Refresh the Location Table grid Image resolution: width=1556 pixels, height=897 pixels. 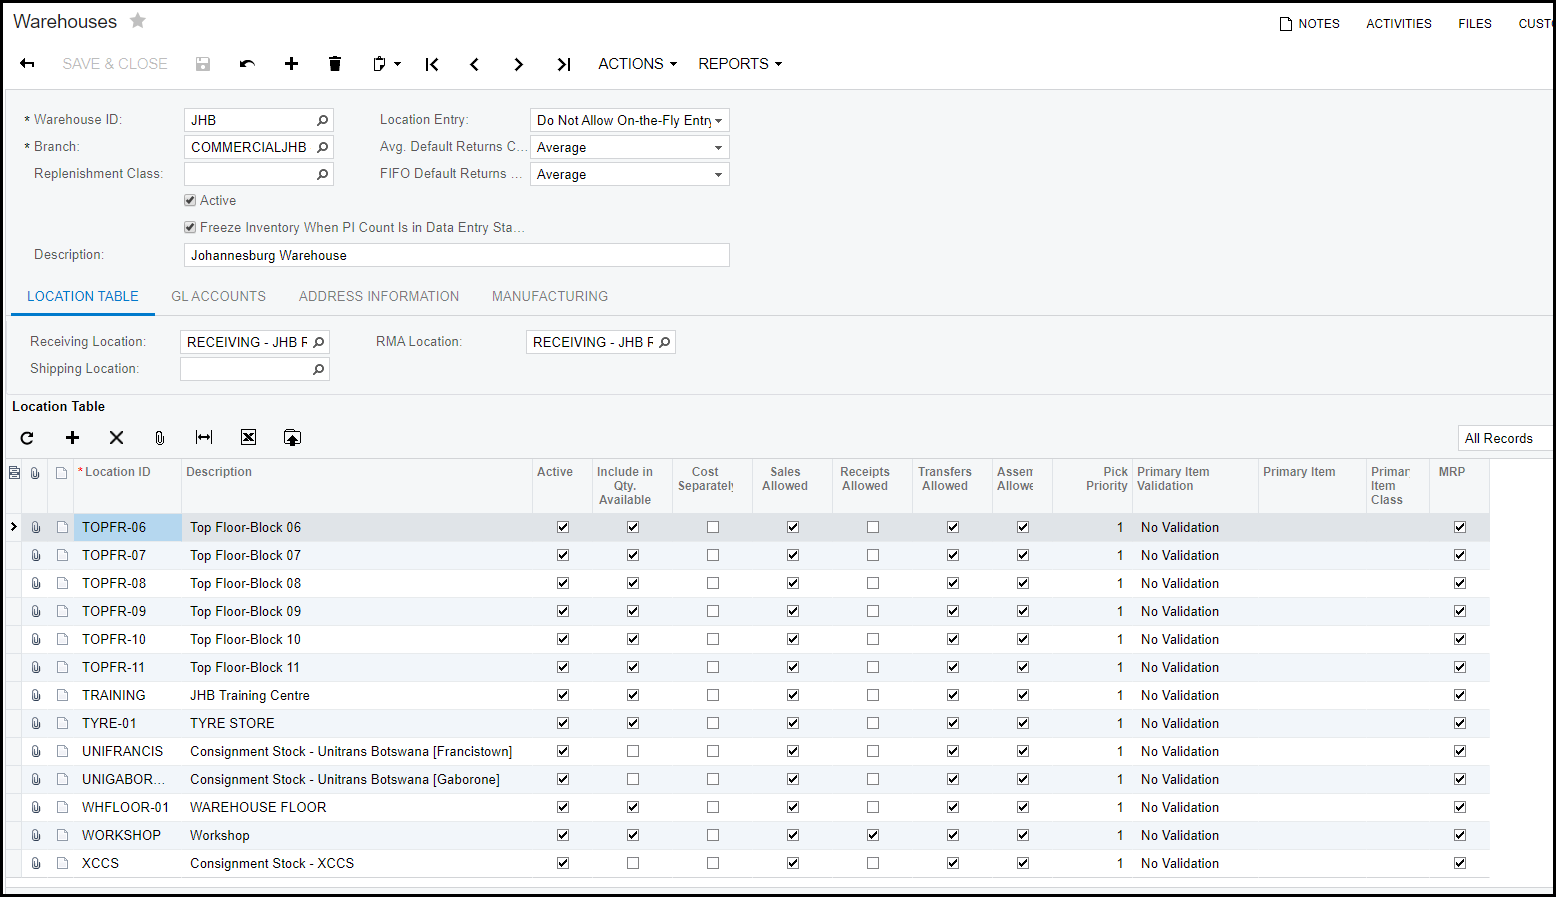[x=27, y=438]
